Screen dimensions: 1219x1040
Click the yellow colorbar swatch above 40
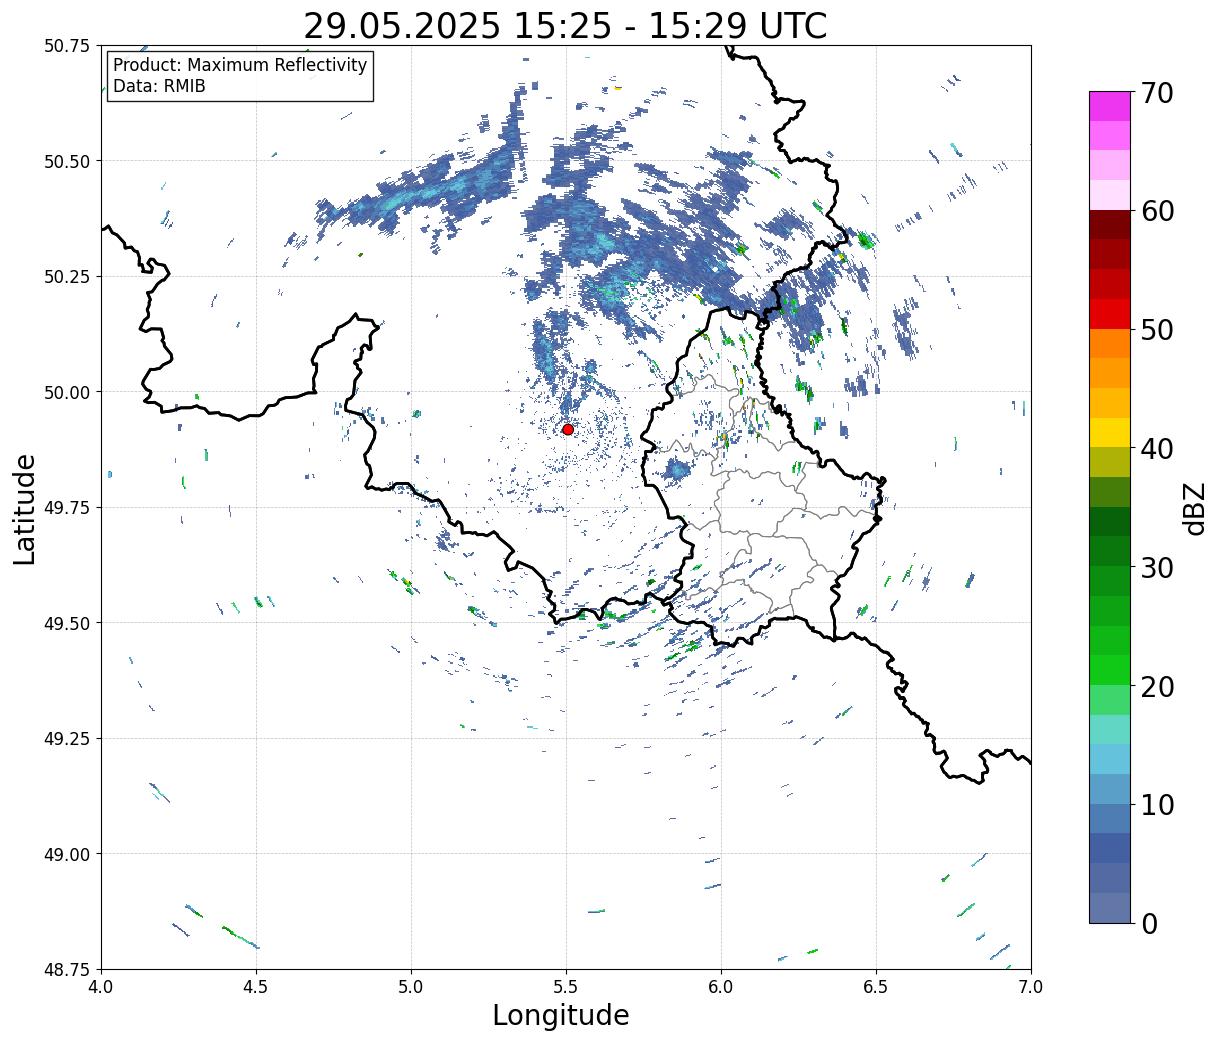click(1110, 432)
